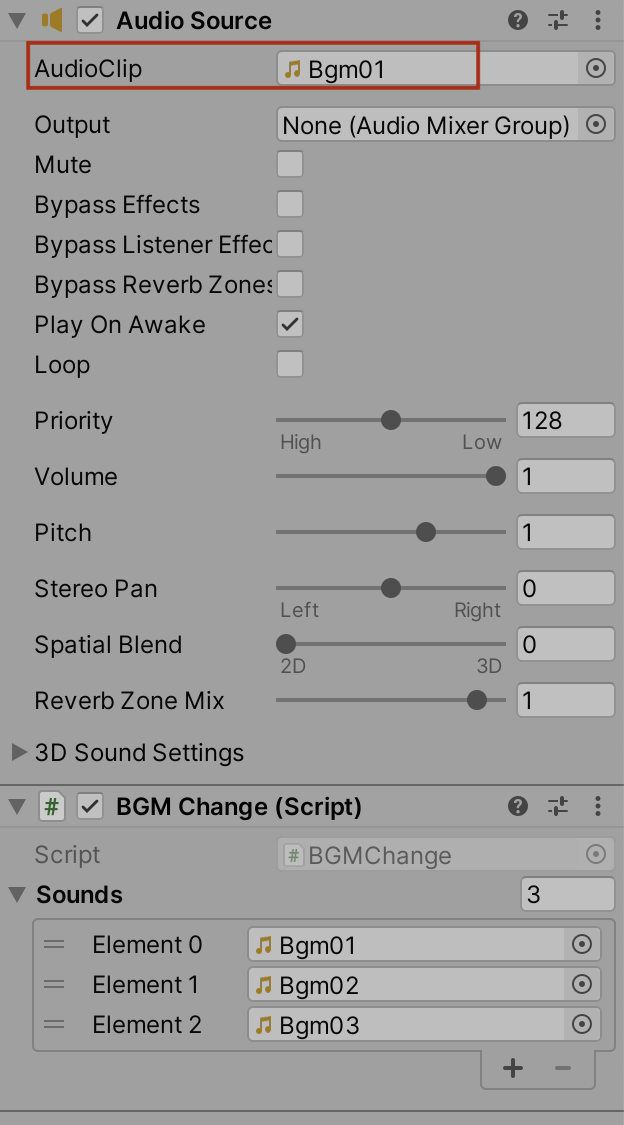Click the Priority input field showing 128
This screenshot has height=1125, width=624.
click(x=565, y=420)
